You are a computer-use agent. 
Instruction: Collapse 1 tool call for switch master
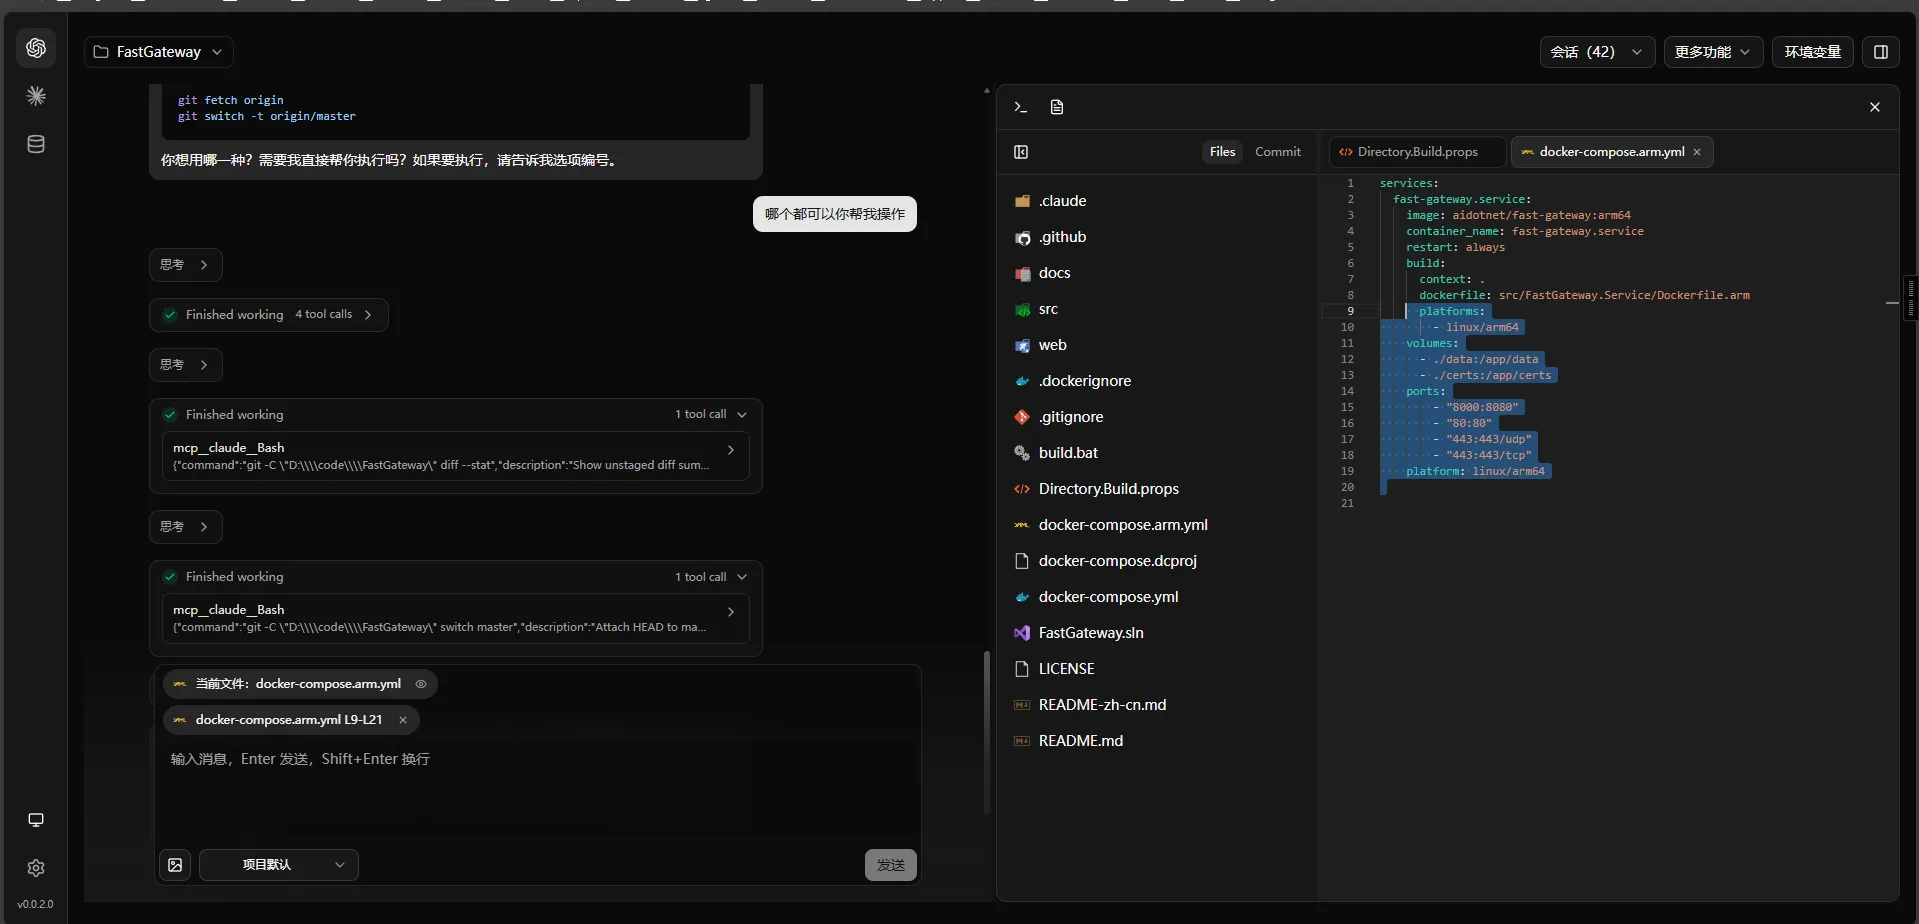(710, 577)
